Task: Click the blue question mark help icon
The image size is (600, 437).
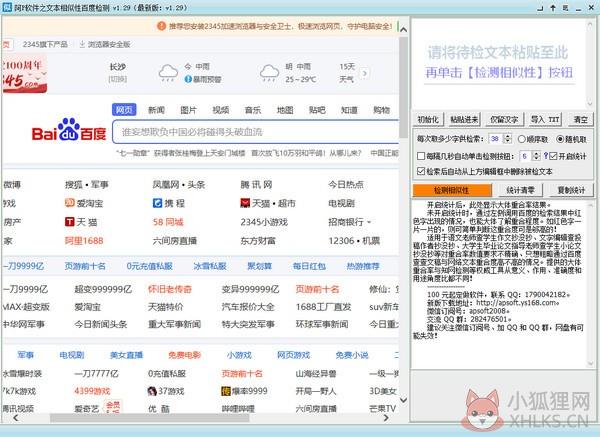Action: pos(546,156)
